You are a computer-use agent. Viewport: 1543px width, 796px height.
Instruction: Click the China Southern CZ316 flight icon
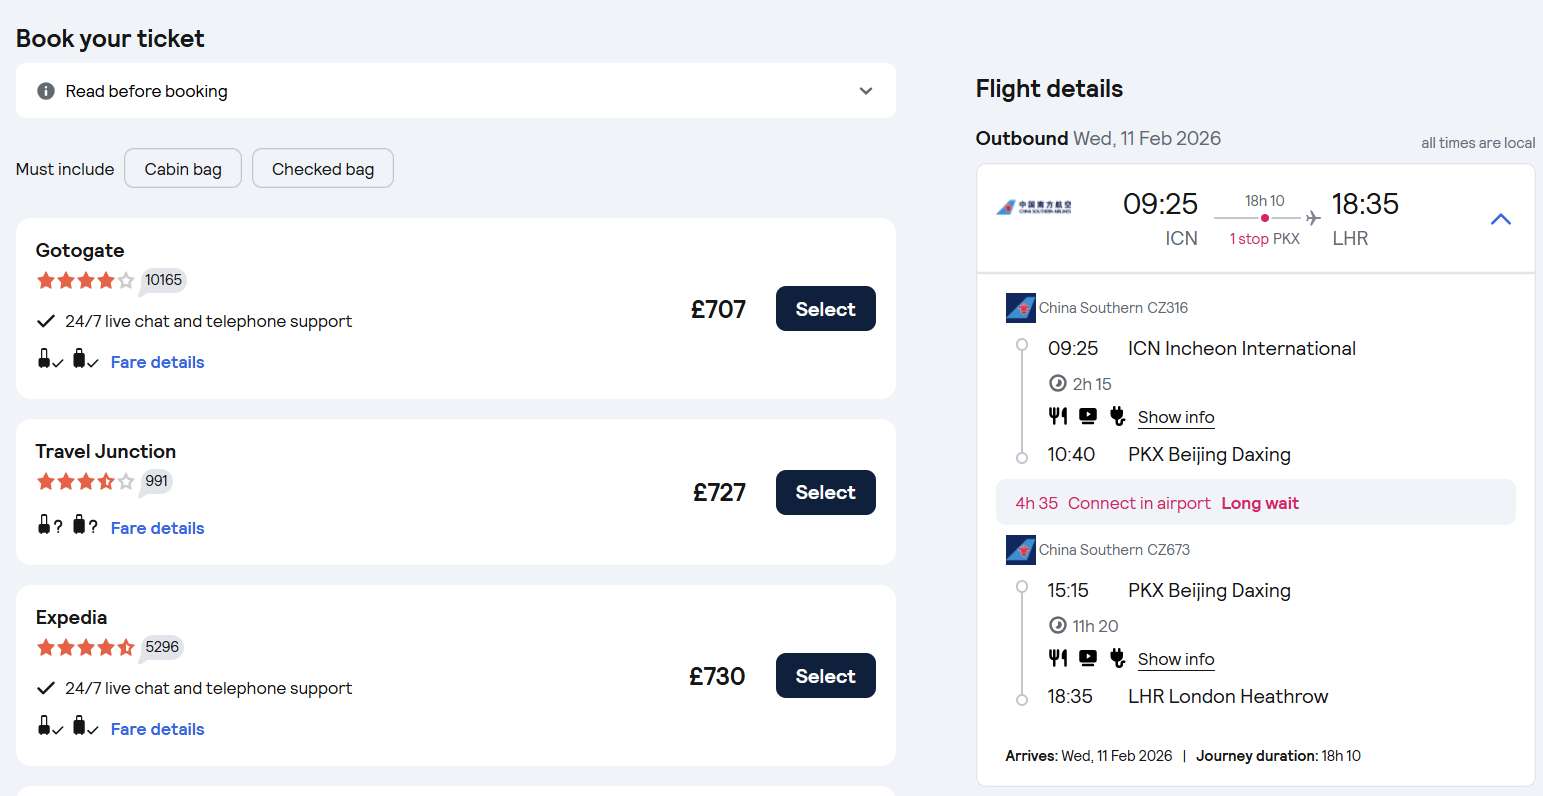[x=1020, y=308]
